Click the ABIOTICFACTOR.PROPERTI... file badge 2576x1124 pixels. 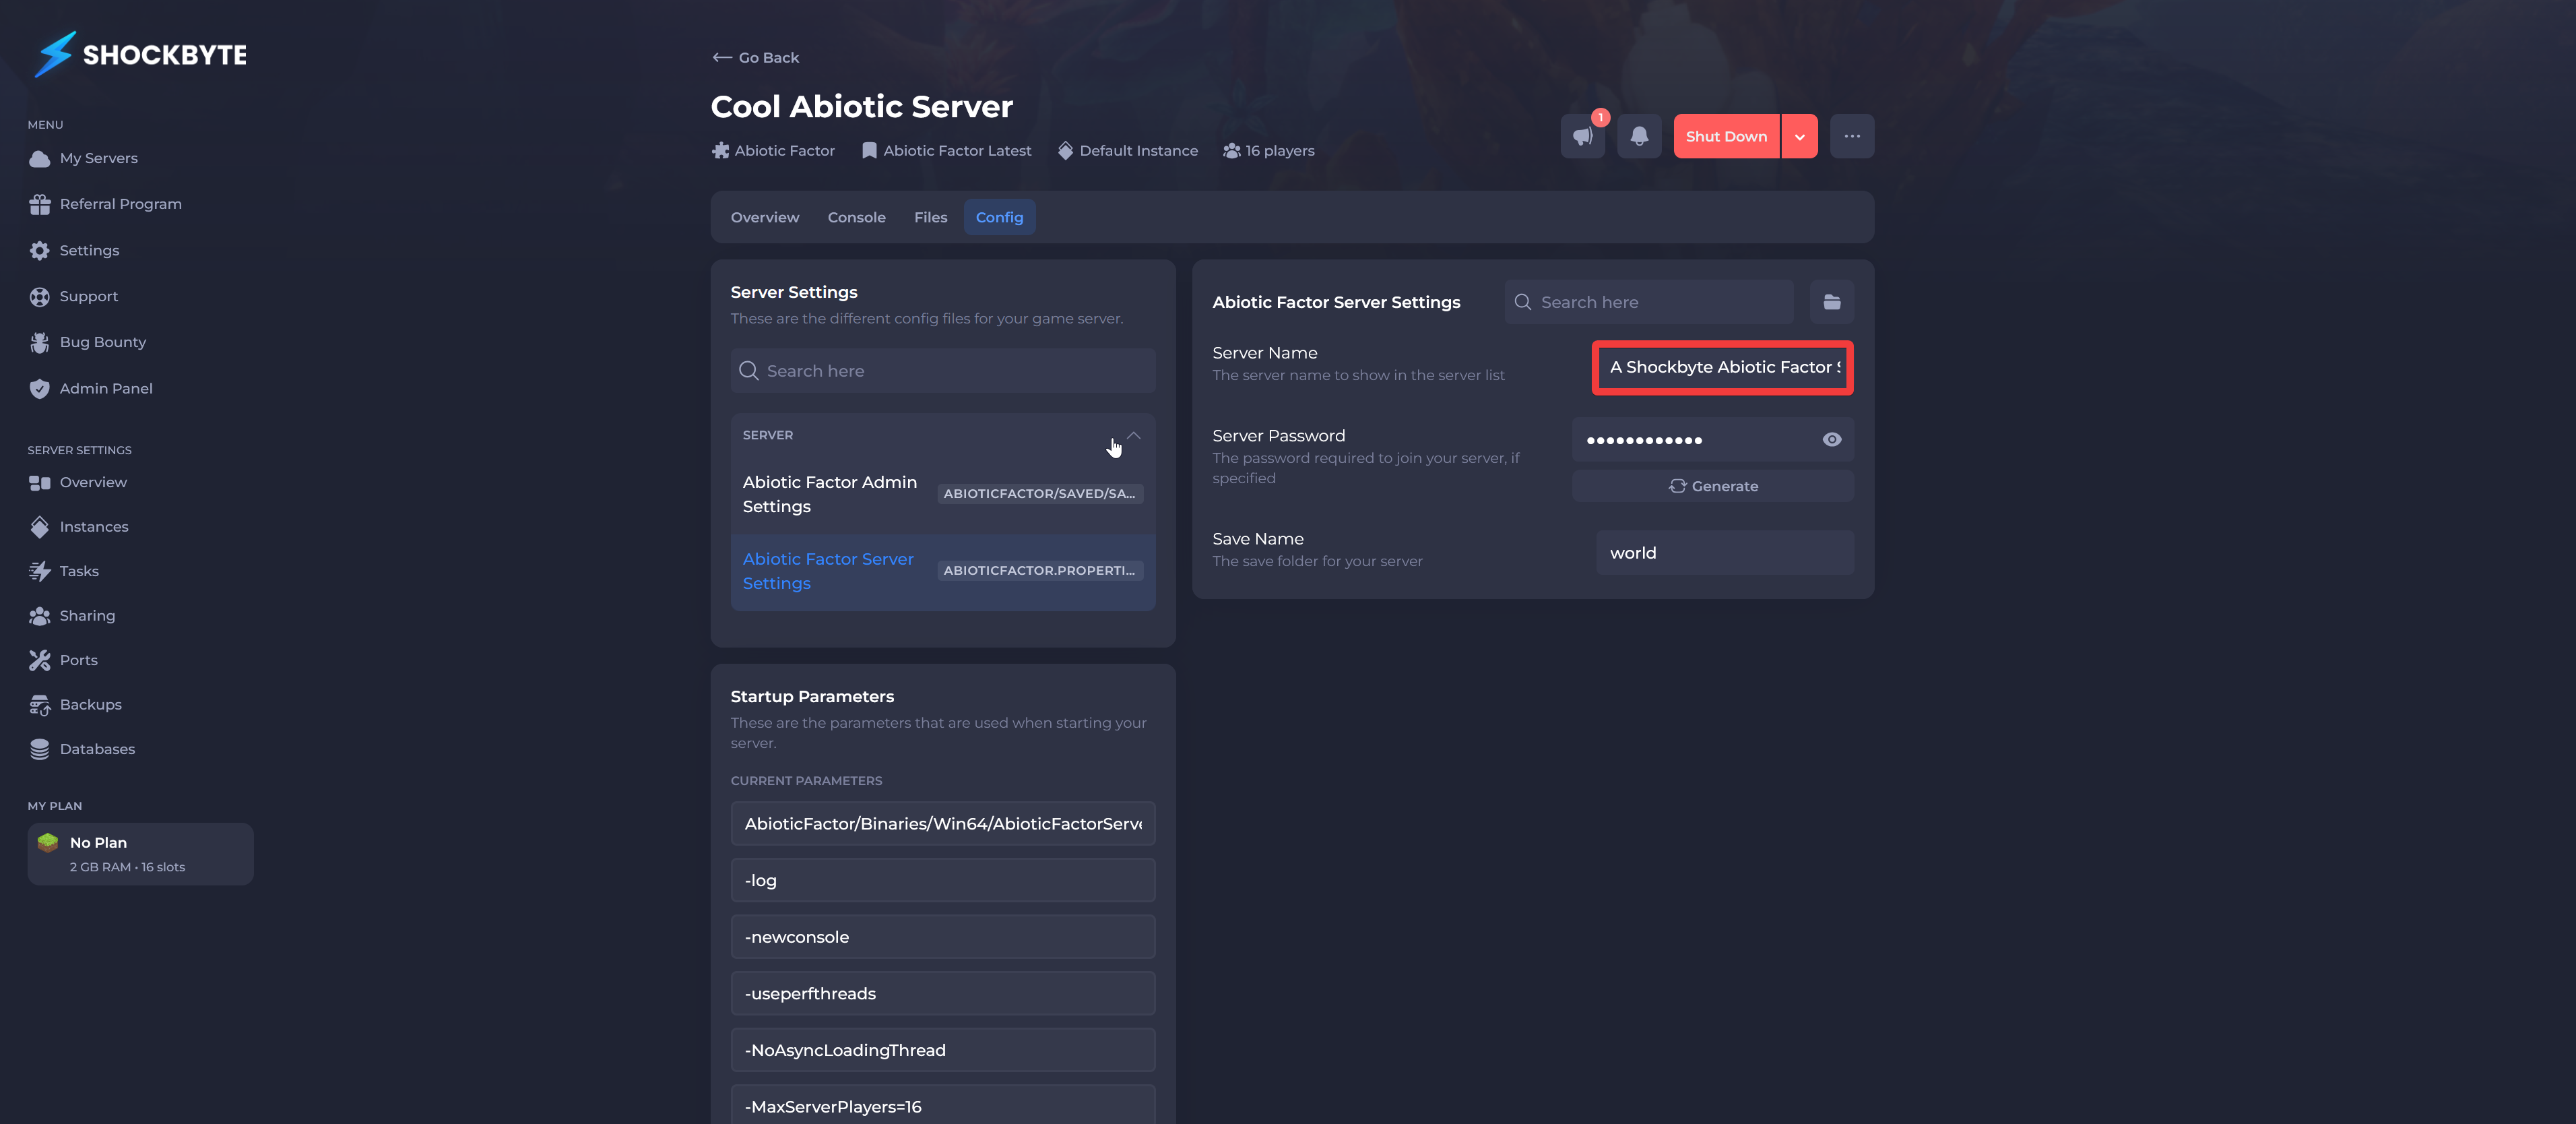(1040, 571)
